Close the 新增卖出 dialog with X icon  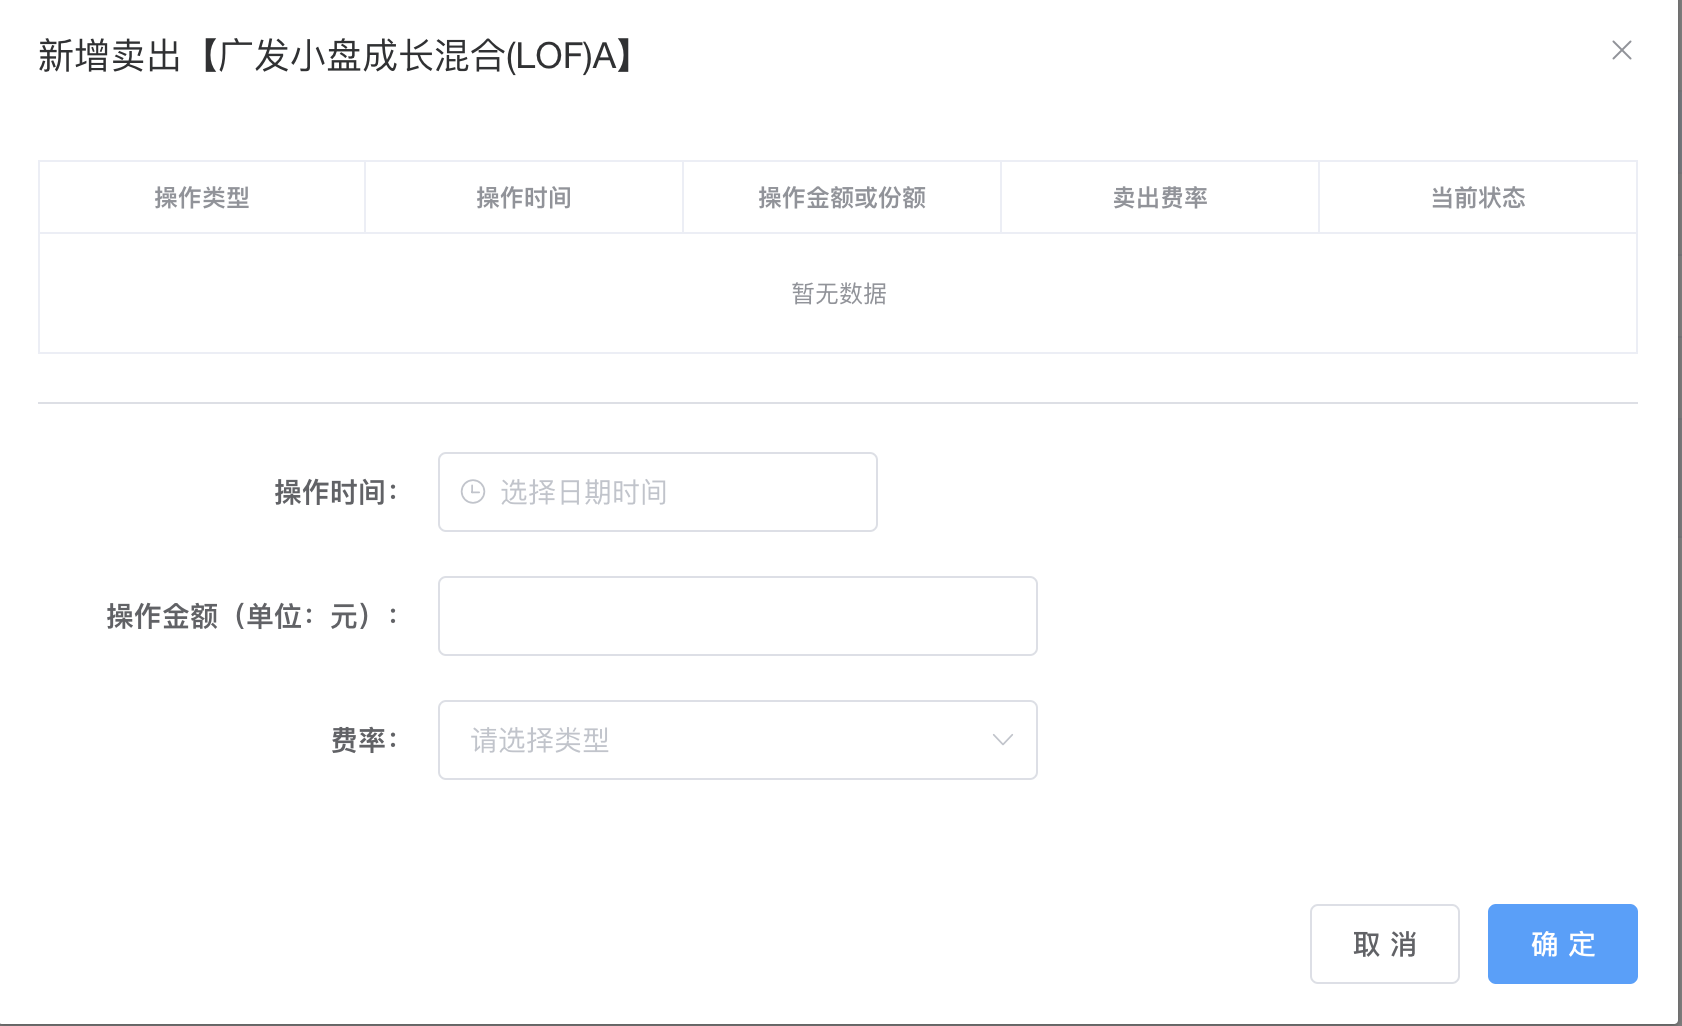1621,50
